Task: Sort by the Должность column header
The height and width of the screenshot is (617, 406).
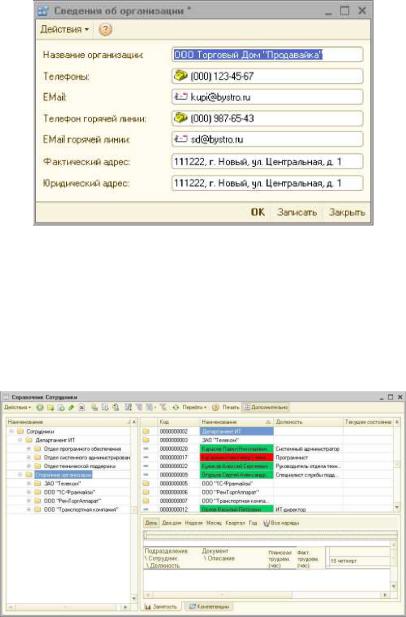Action: 308,422
